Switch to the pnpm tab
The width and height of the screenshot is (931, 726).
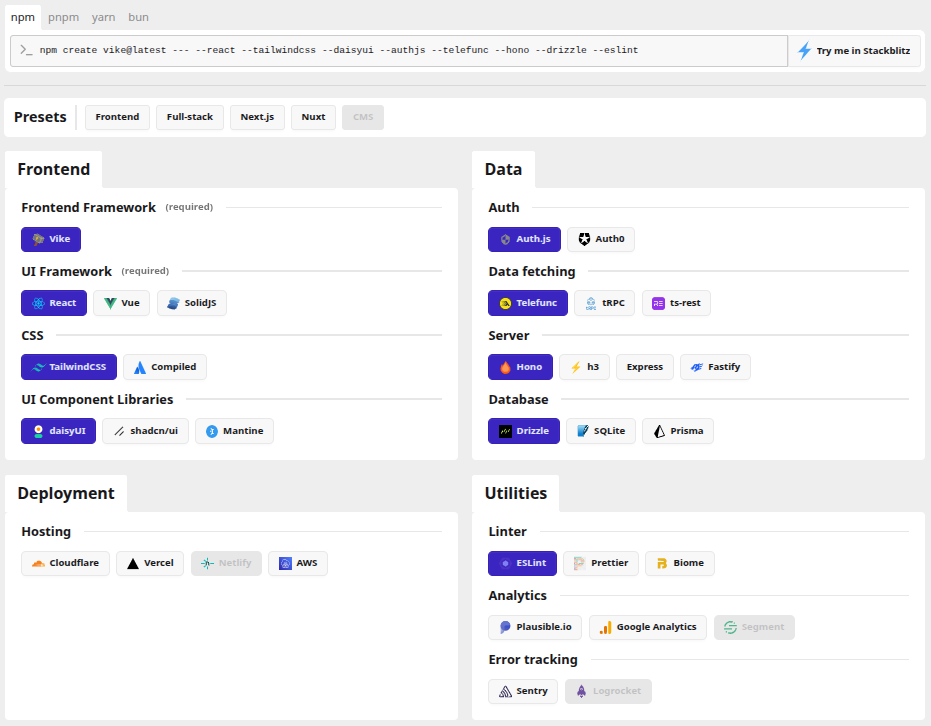[63, 17]
